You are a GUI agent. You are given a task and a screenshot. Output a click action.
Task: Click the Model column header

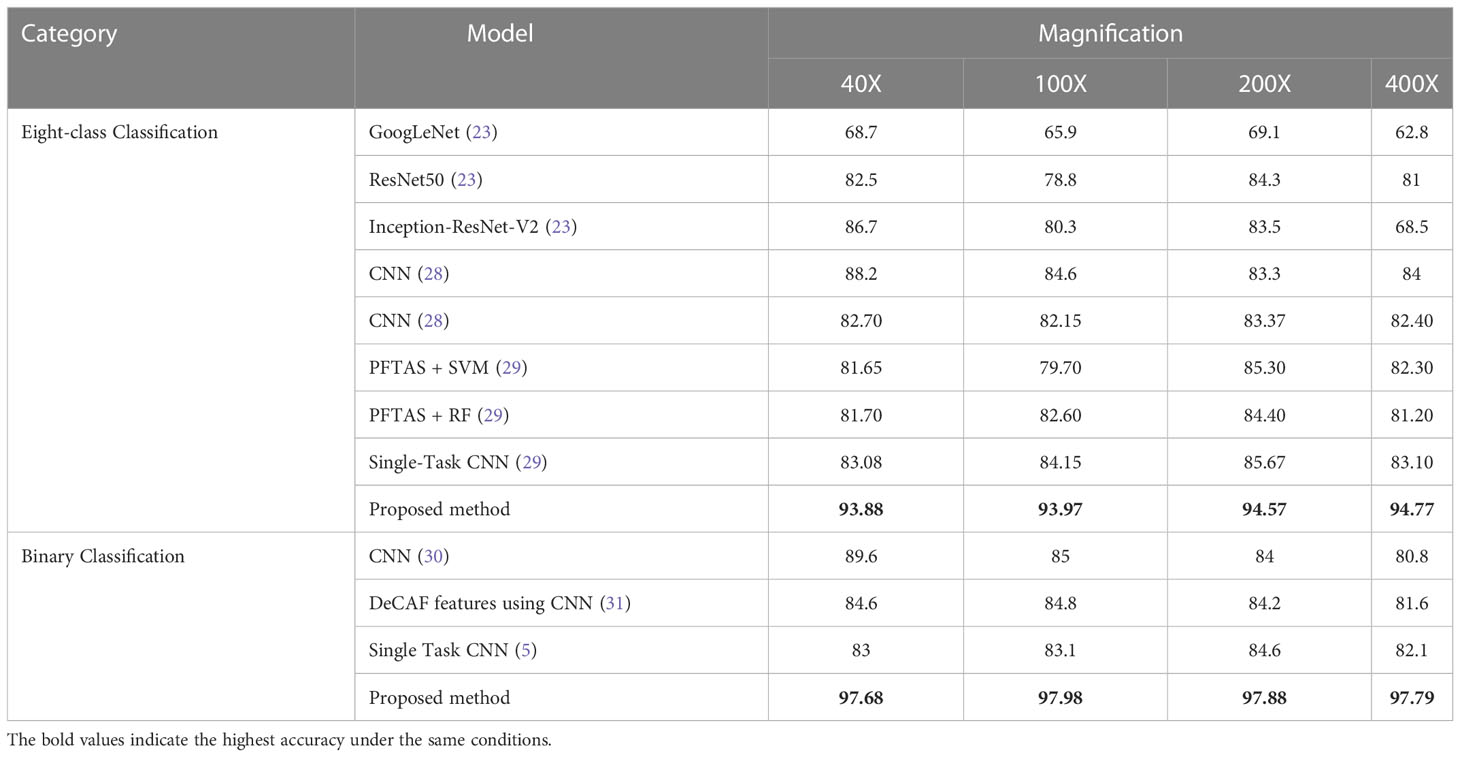500,33
